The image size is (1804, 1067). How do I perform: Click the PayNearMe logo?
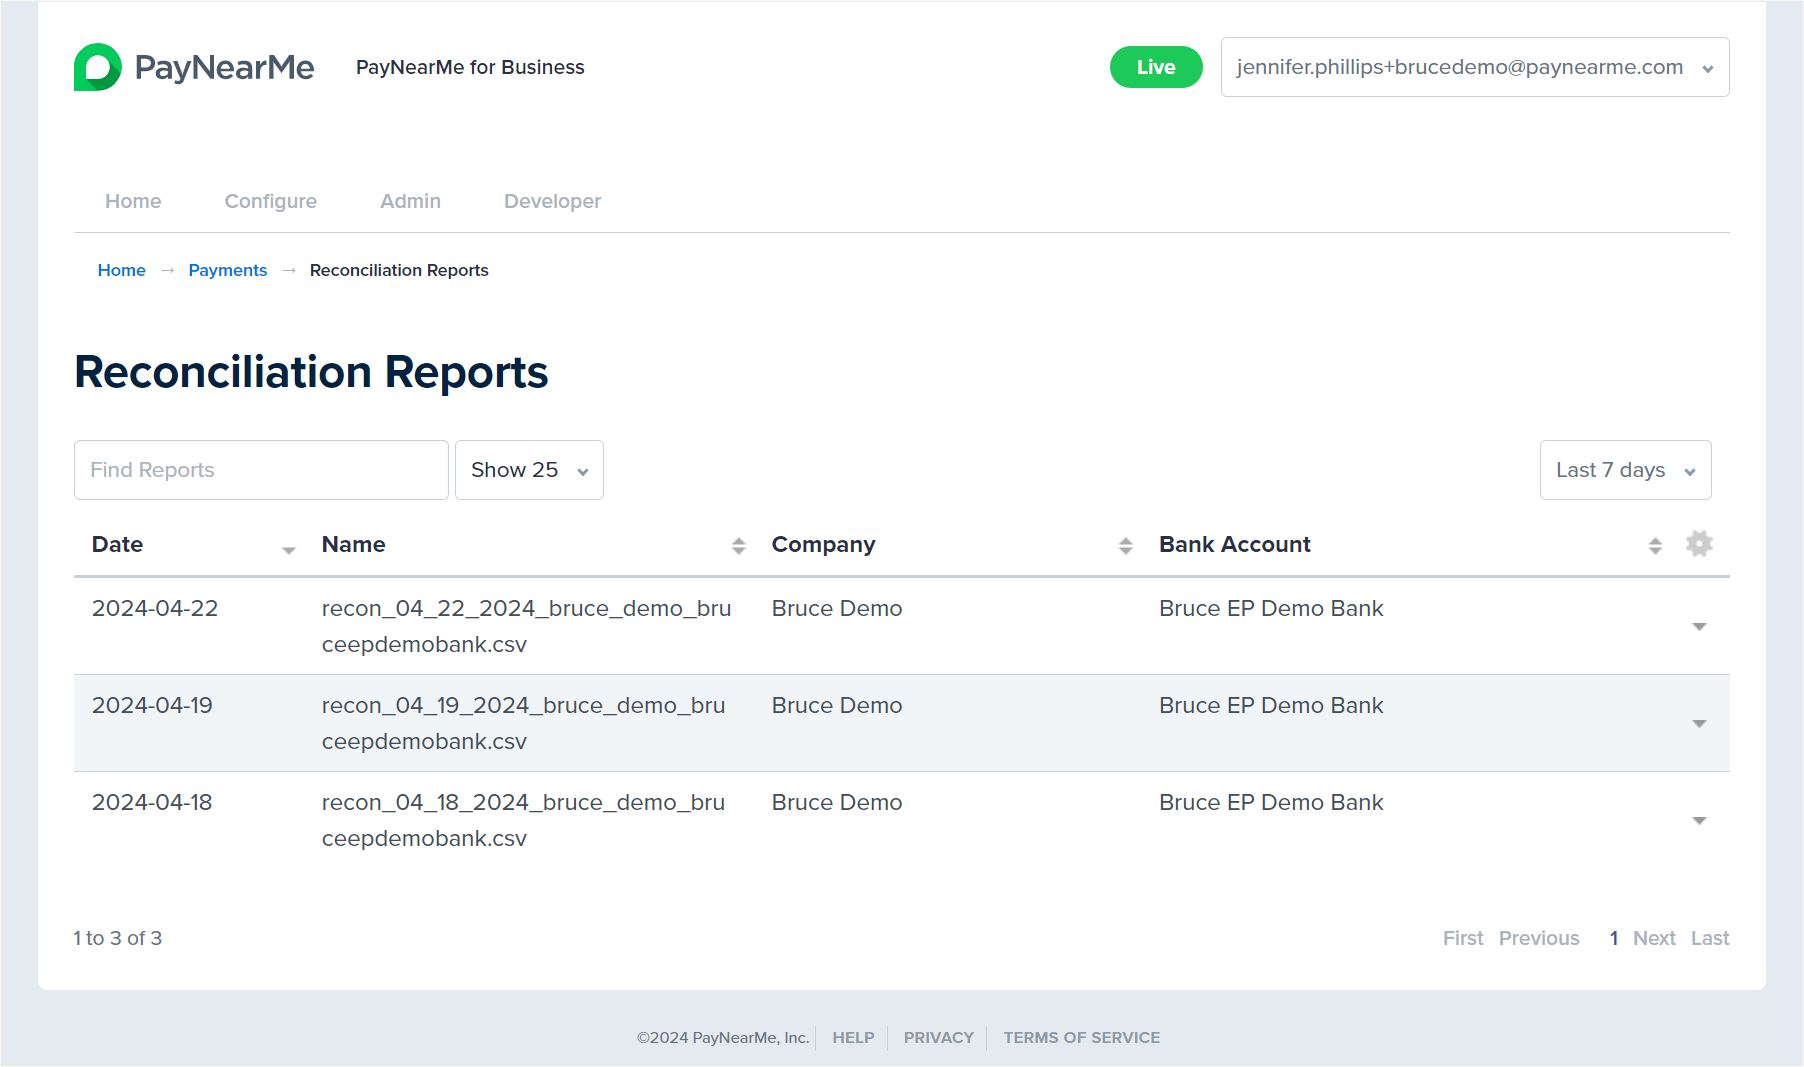pyautogui.click(x=194, y=67)
